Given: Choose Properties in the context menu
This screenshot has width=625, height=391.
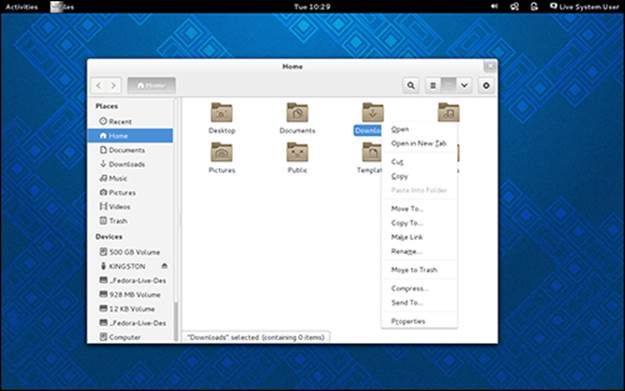Looking at the screenshot, I should tap(419, 321).
